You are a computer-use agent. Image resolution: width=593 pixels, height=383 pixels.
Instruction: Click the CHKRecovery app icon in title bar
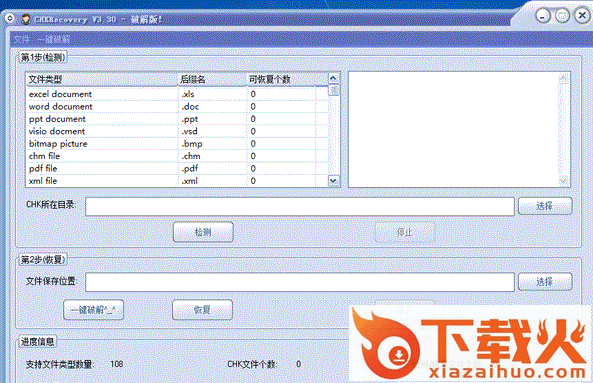(x=26, y=19)
